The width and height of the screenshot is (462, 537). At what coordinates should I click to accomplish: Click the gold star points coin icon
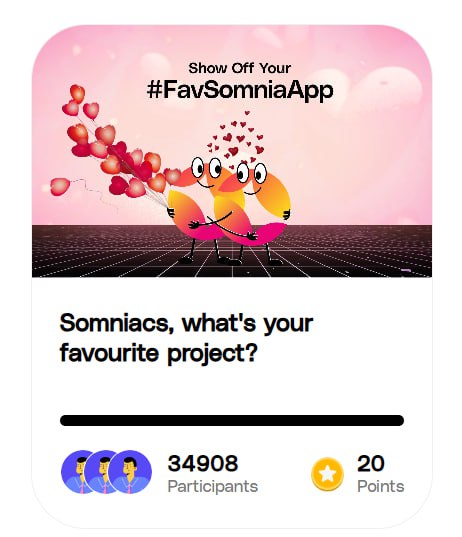point(327,474)
